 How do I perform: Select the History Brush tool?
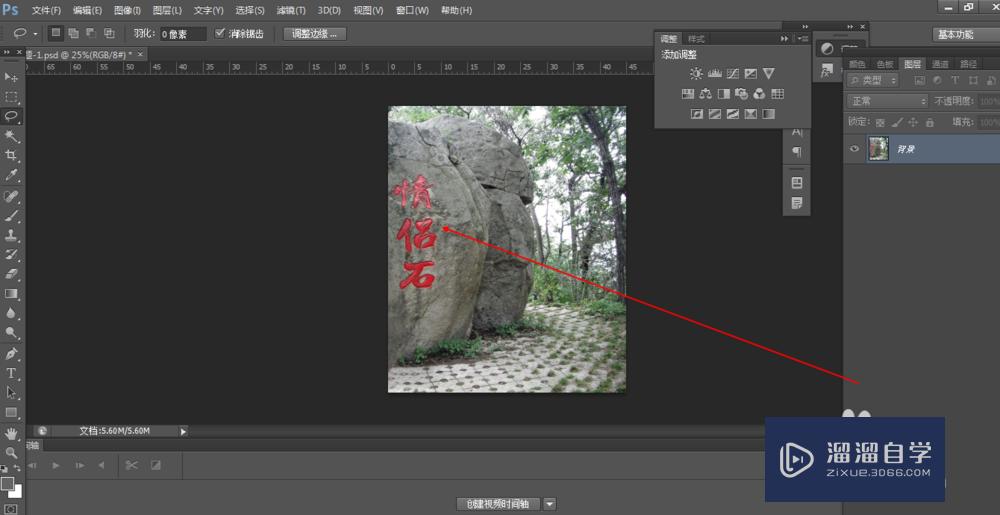click(x=11, y=255)
